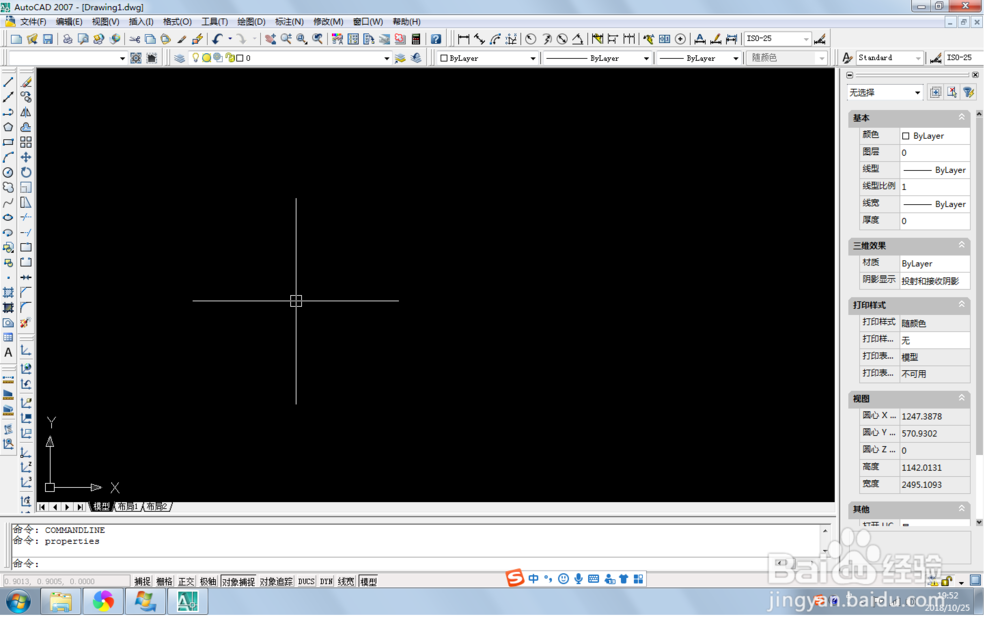Open the lineweight control ByLayer dropdown

[x=735, y=58]
